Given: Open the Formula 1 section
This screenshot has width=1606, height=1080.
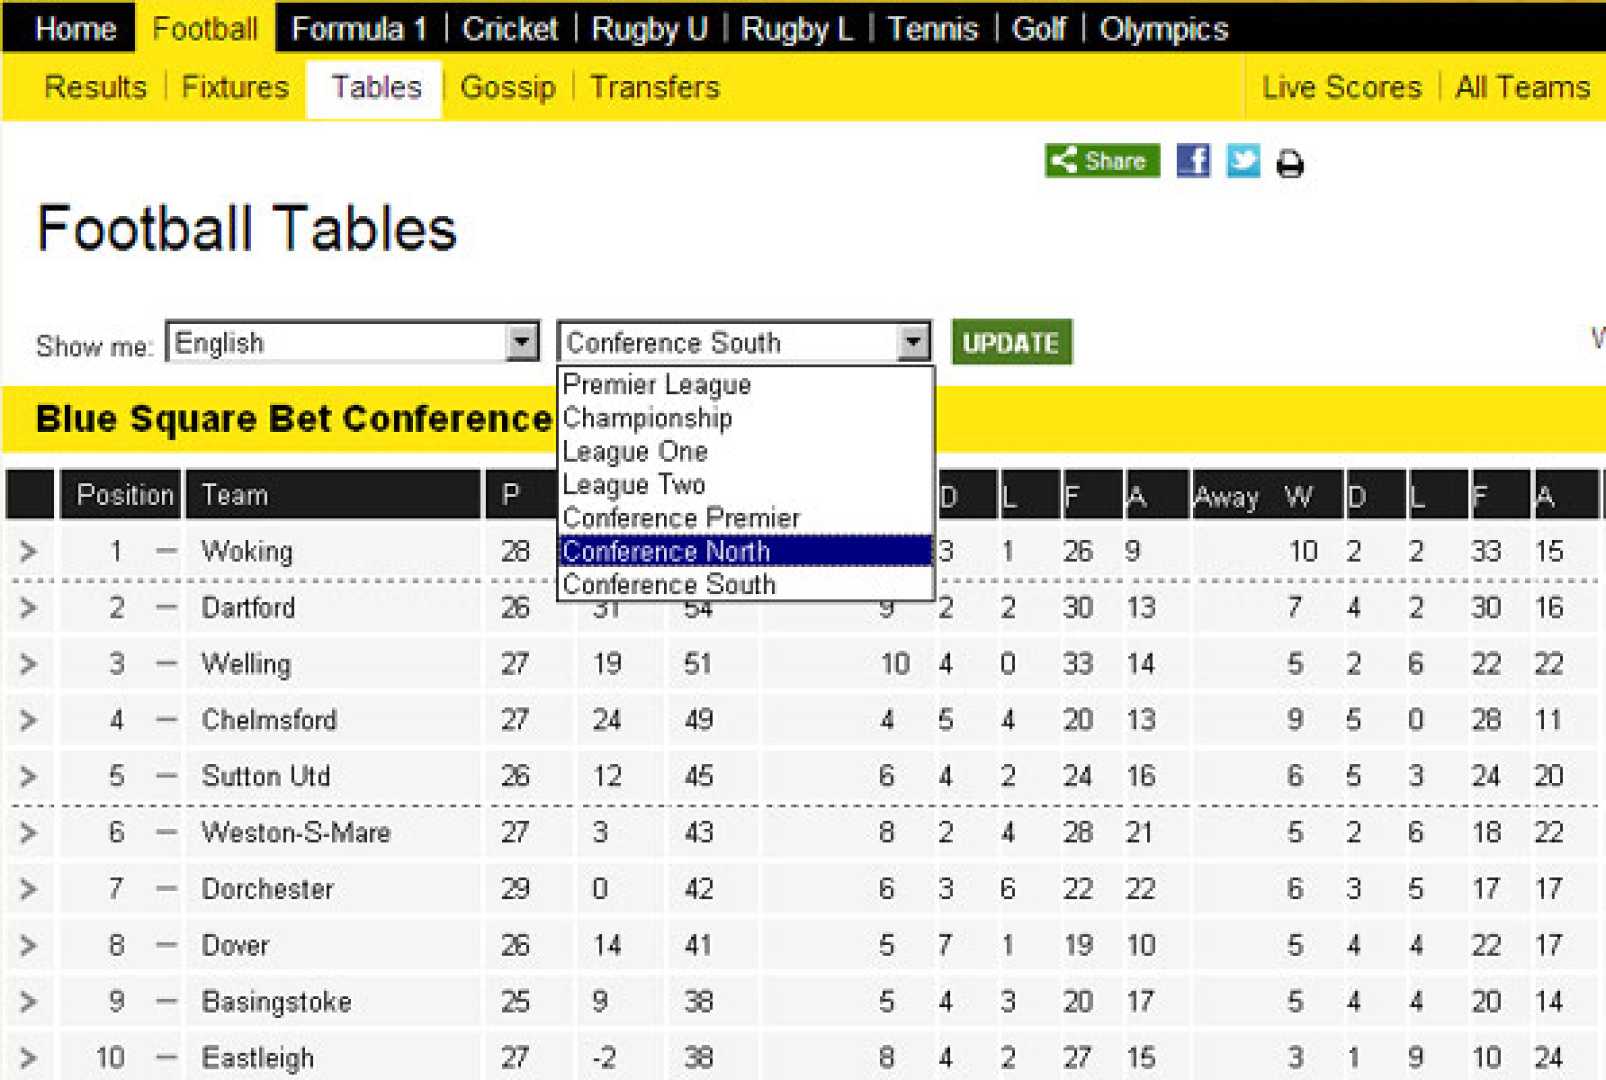Looking at the screenshot, I should click(358, 29).
